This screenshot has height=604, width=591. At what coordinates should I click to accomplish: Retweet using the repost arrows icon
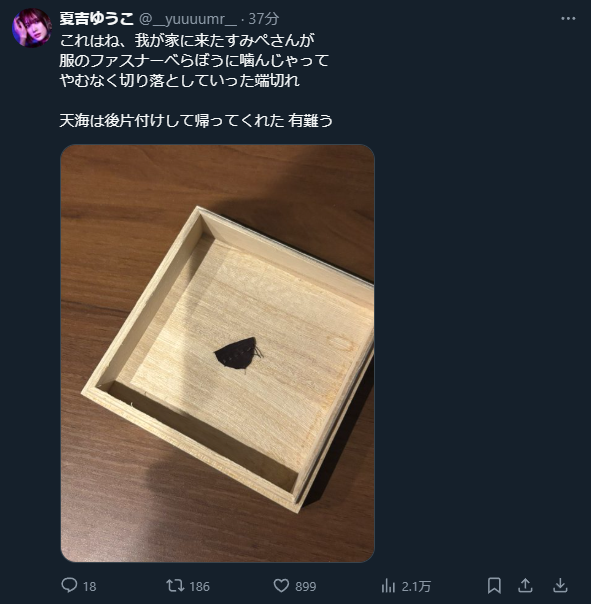(175, 586)
